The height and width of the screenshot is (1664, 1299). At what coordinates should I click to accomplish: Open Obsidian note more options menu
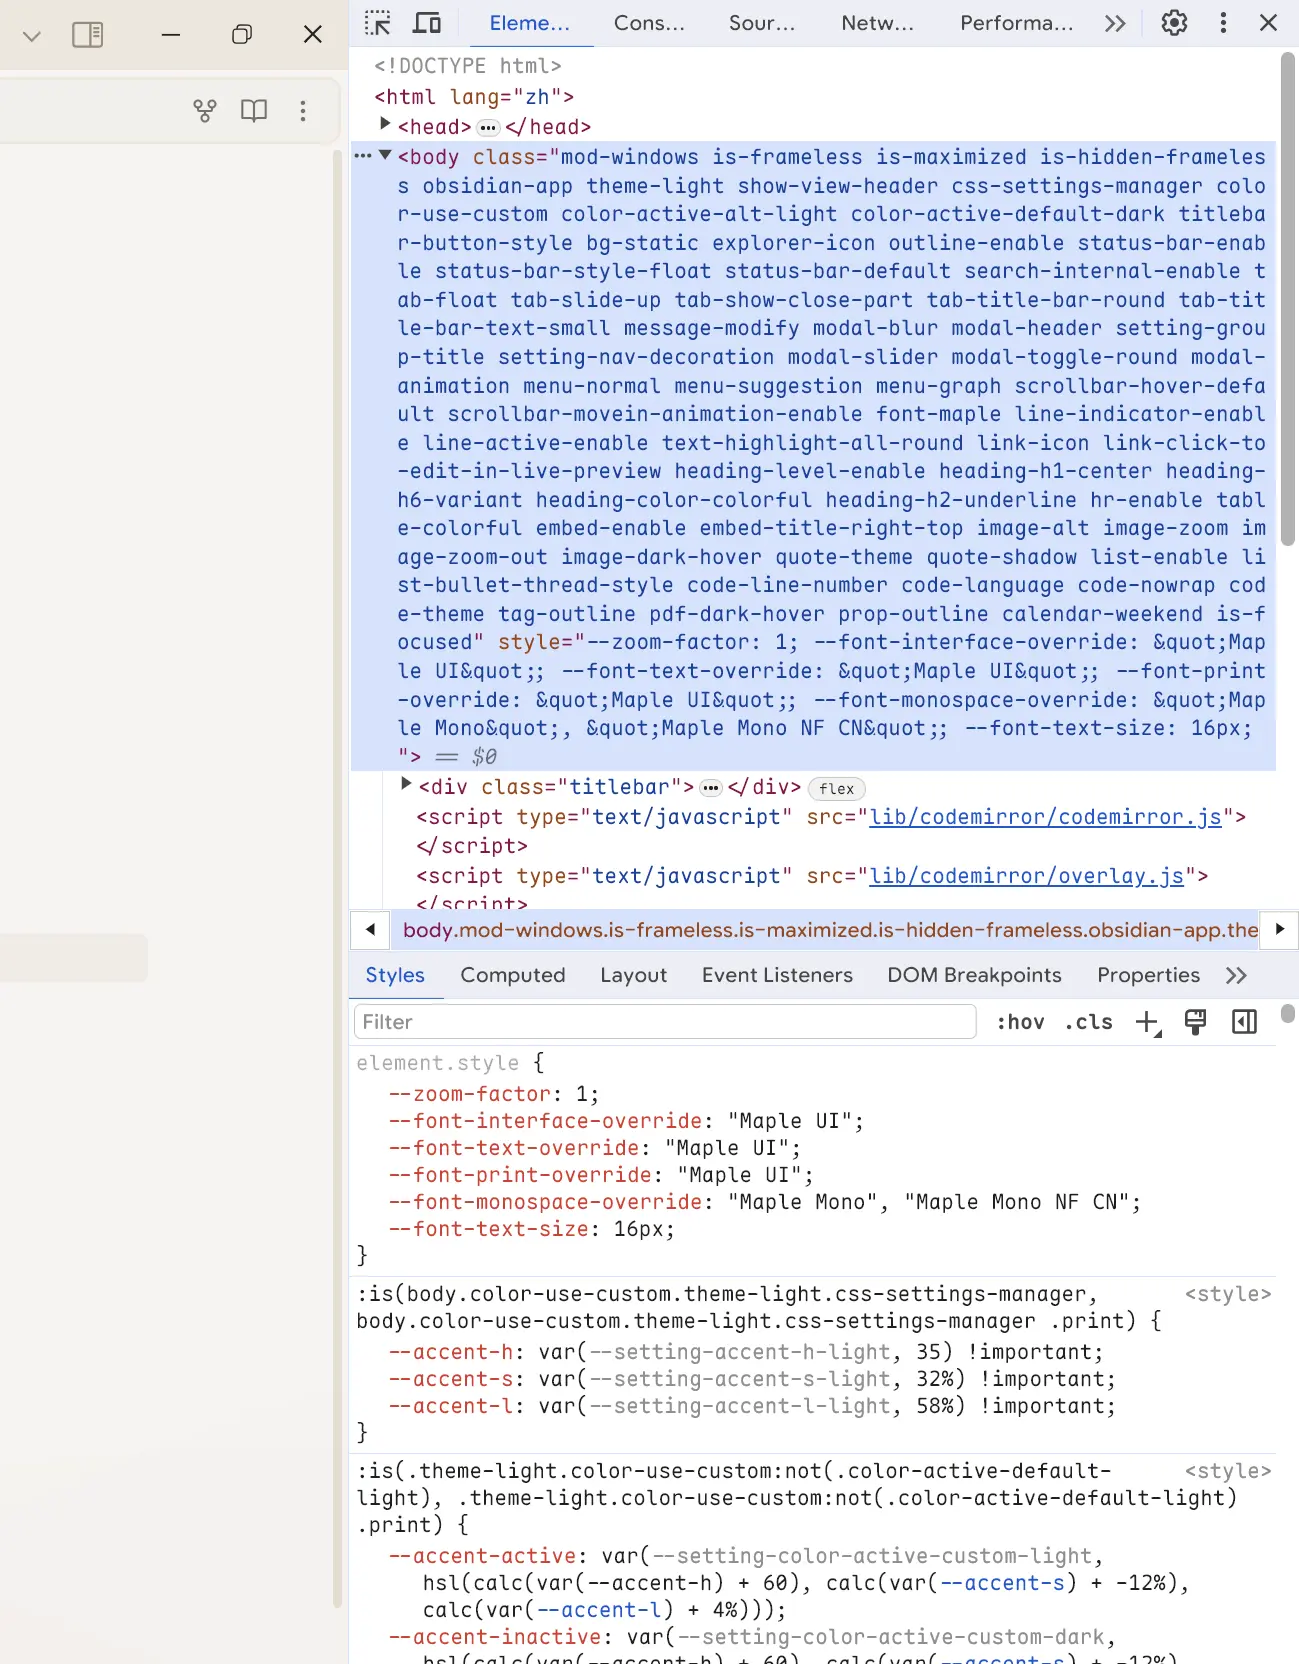coord(303,110)
